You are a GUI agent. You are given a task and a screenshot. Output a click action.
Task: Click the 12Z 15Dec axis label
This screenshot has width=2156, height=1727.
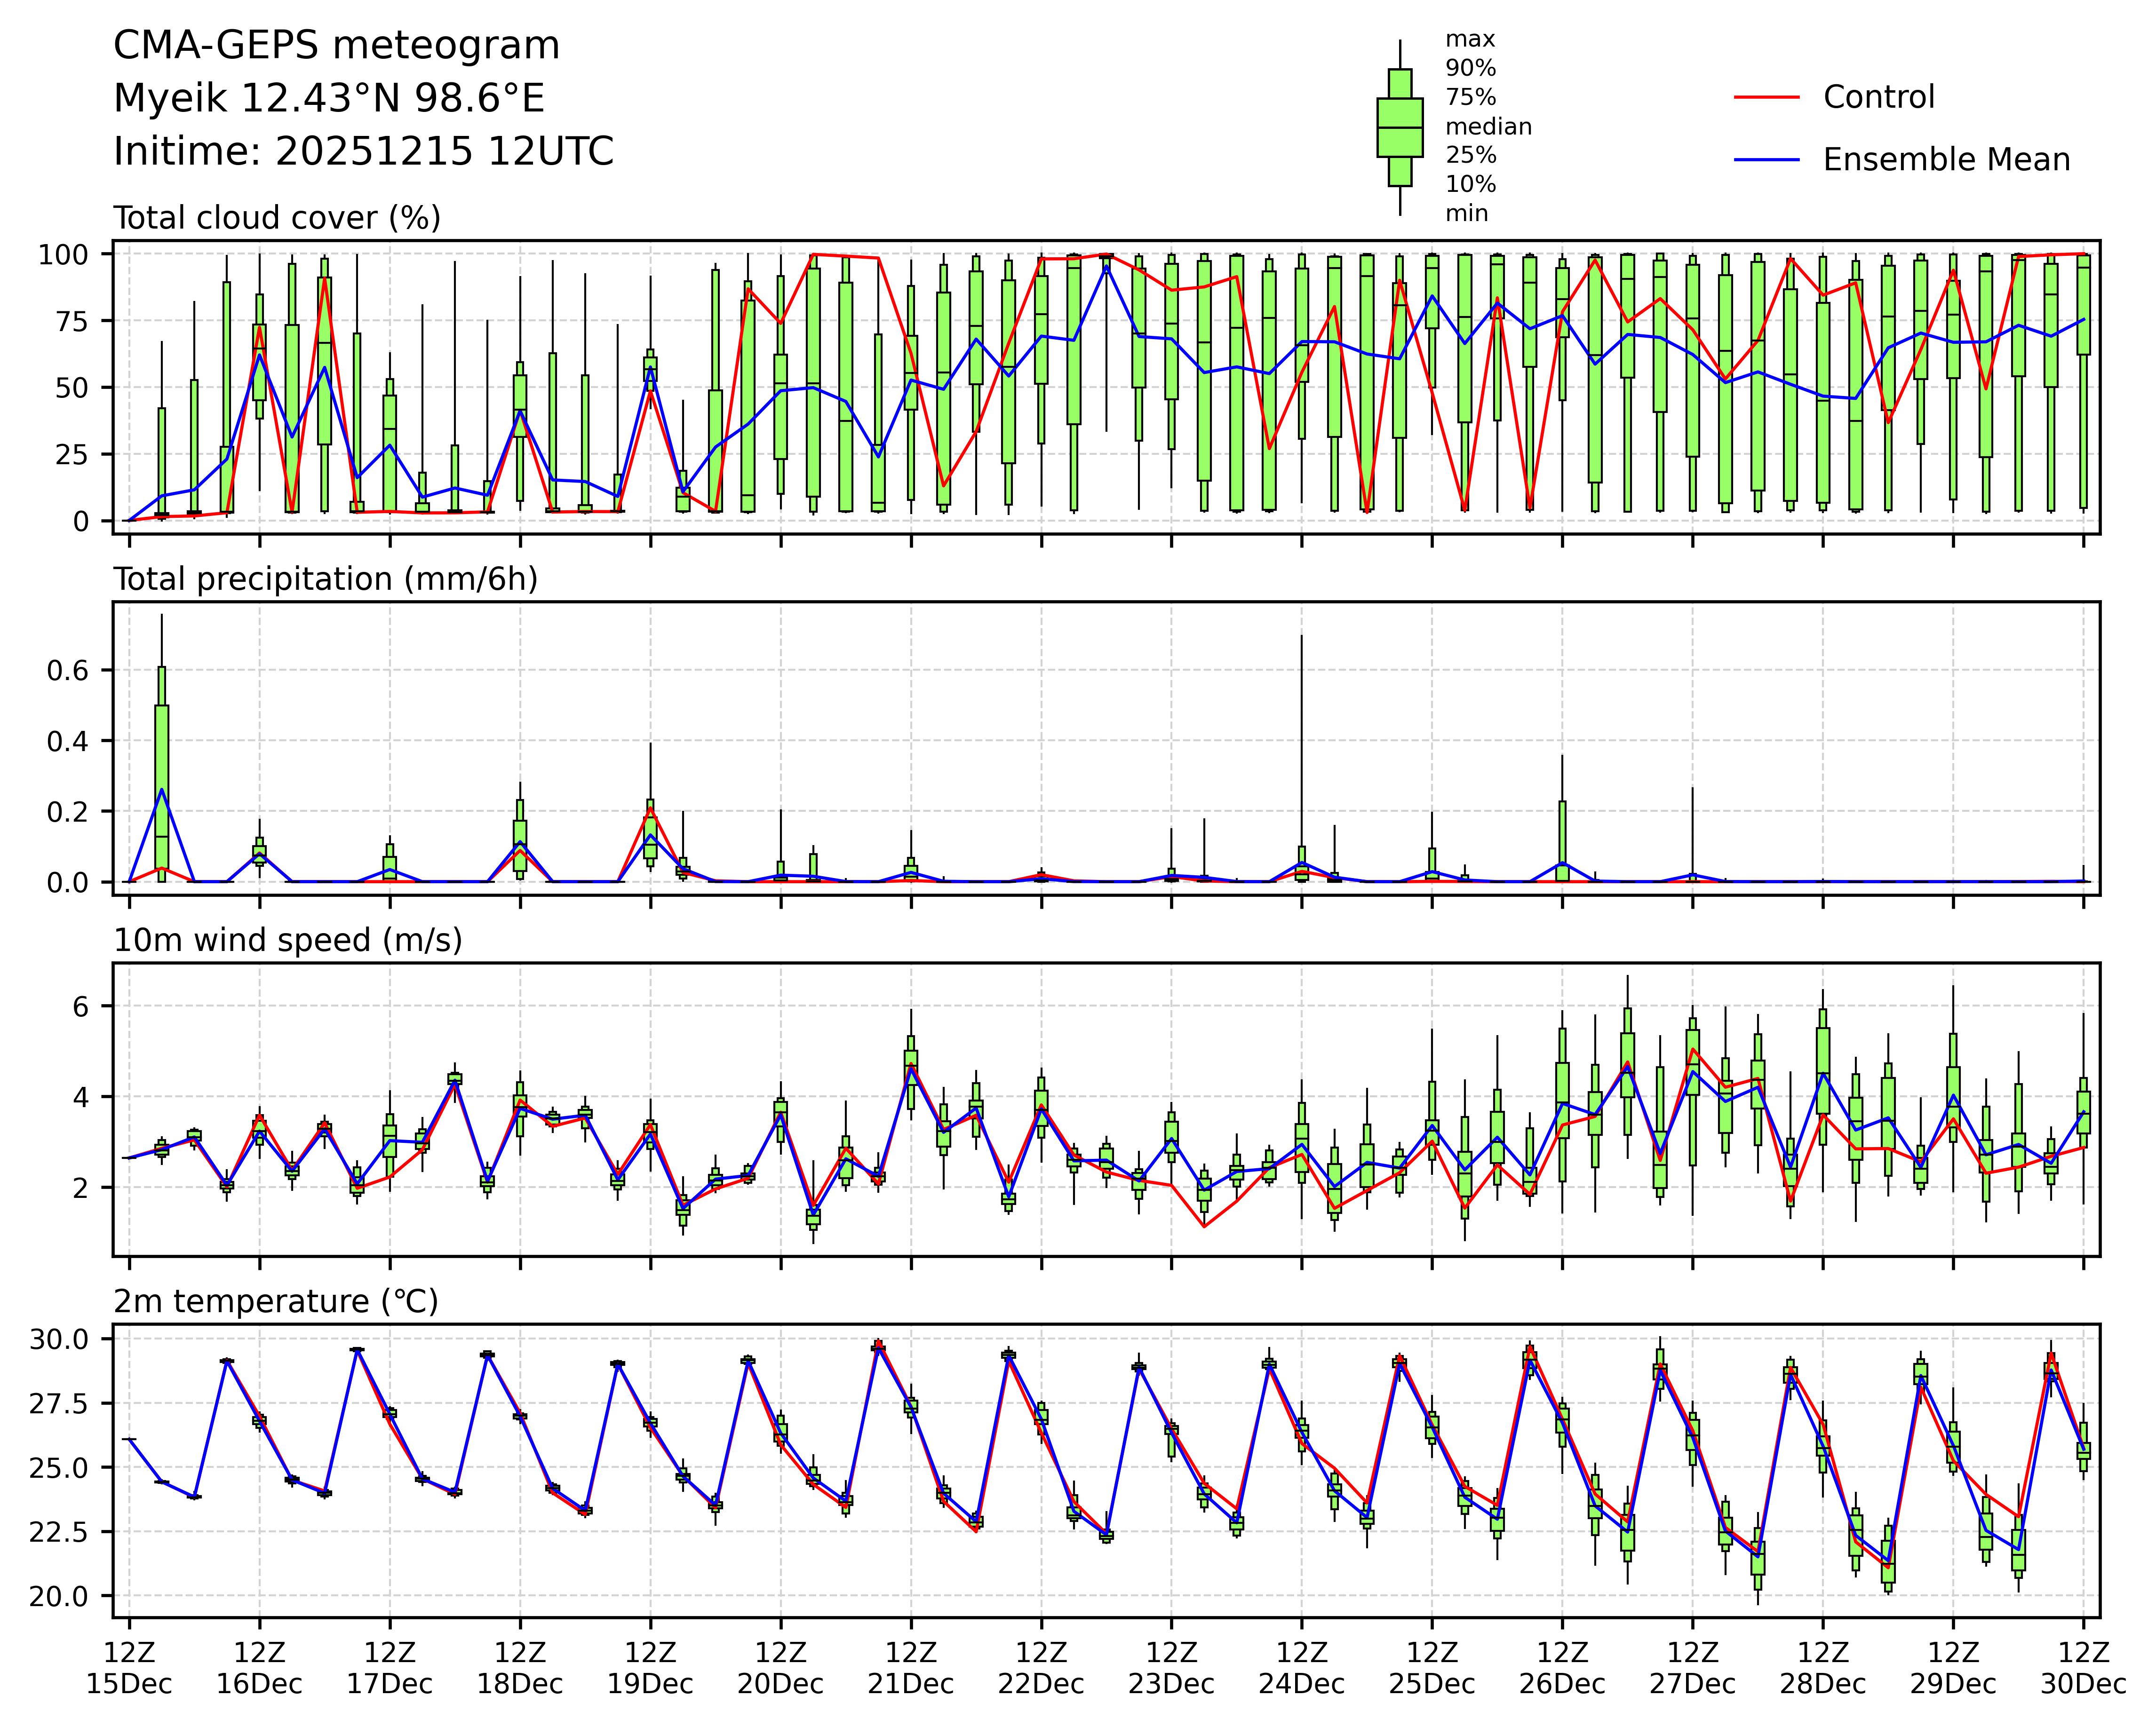point(129,1668)
